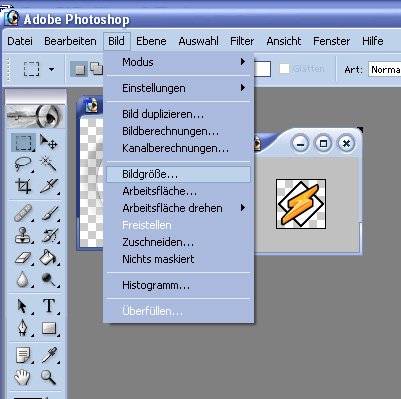The width and height of the screenshot is (401, 399).
Task: Choose Nichts maskiert menu entry
Action: (178, 259)
